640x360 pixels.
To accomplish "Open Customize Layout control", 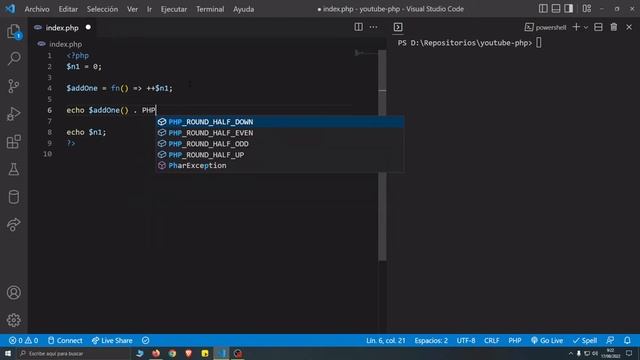I will pos(587,9).
